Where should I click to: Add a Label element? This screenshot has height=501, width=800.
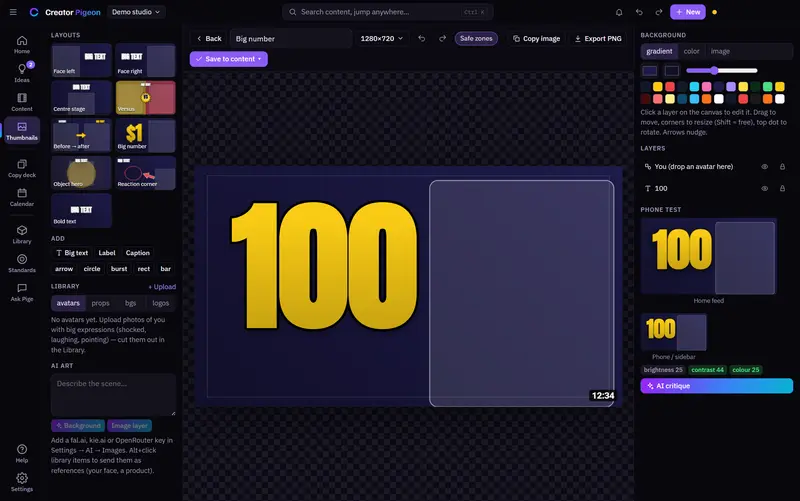107,253
